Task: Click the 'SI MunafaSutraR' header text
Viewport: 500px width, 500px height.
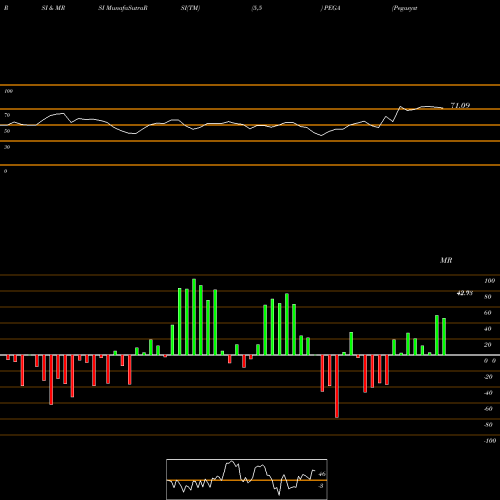Action: (123, 8)
